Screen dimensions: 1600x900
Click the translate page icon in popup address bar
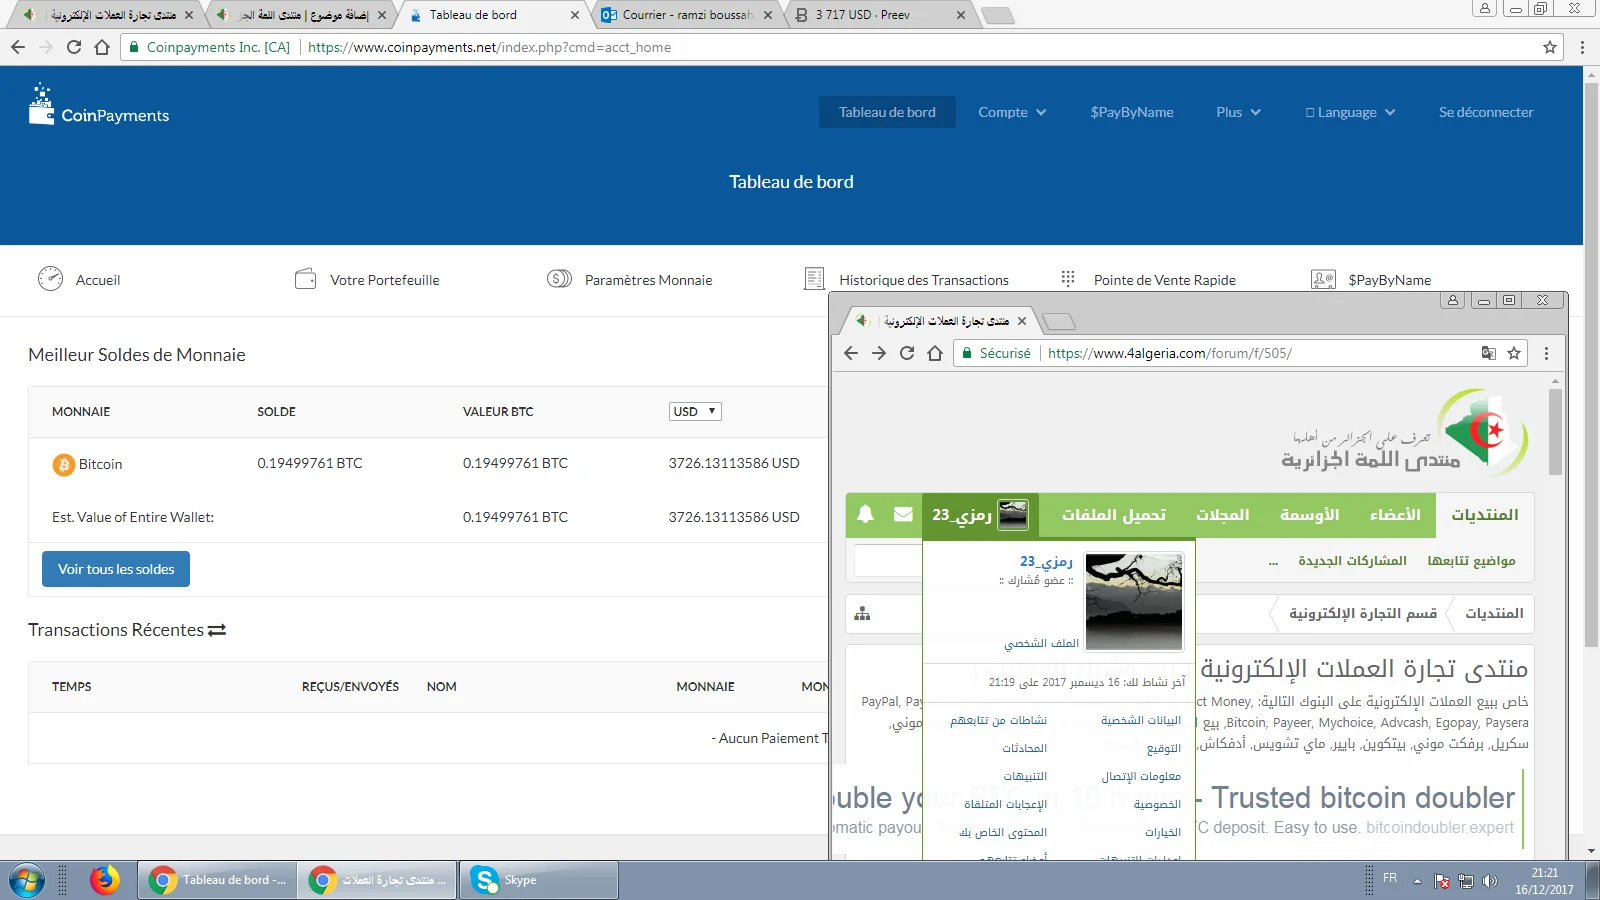coord(1489,353)
